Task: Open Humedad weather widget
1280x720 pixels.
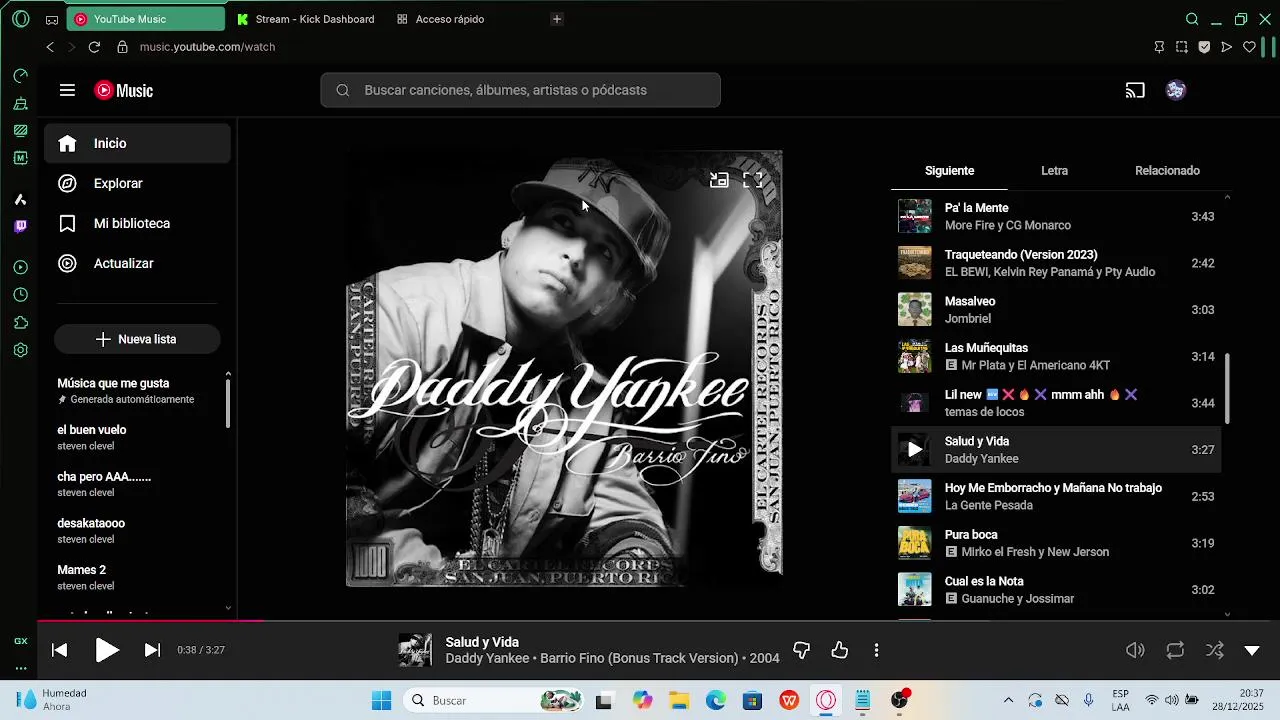Action: pyautogui.click(x=51, y=700)
